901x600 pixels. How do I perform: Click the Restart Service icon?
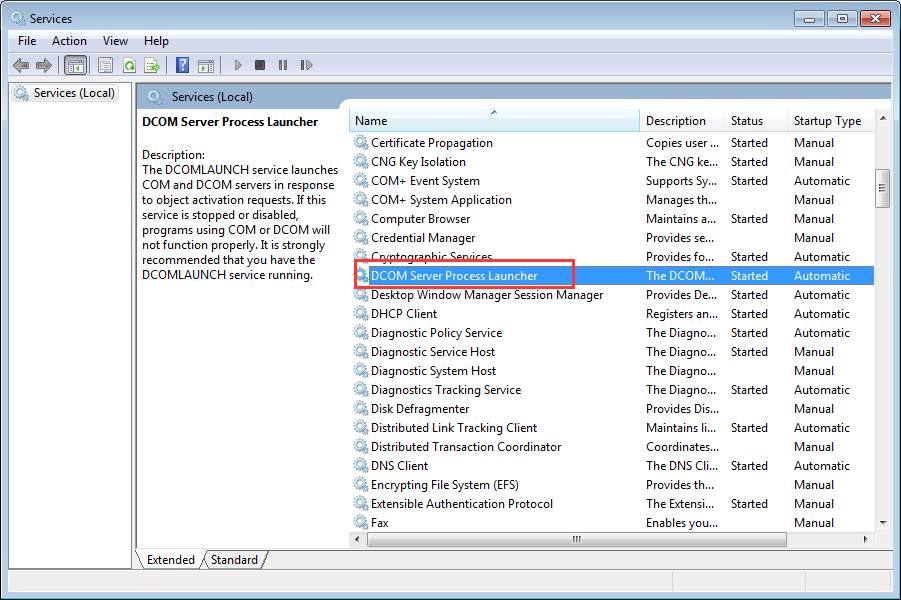tap(306, 65)
